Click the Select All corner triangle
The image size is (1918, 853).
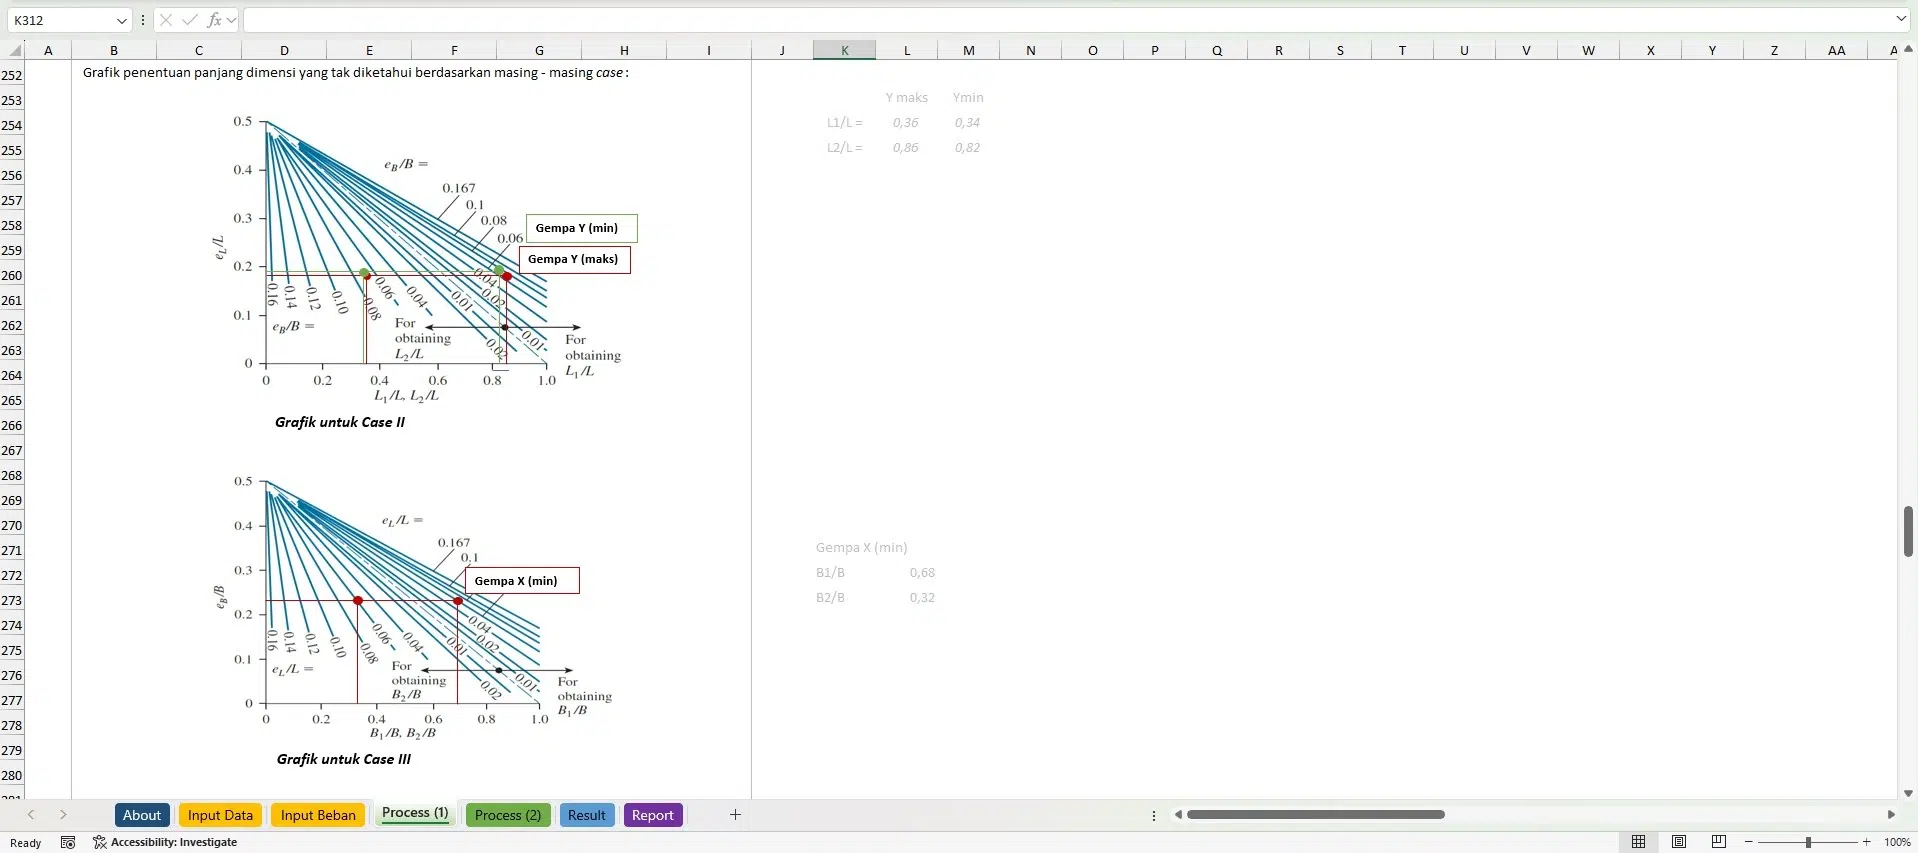click(15, 50)
